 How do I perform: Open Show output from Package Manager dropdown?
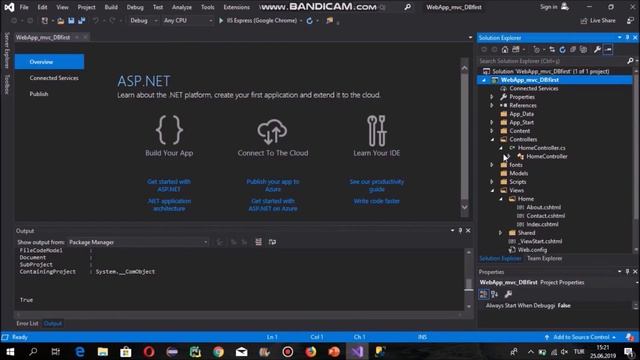coord(138,242)
